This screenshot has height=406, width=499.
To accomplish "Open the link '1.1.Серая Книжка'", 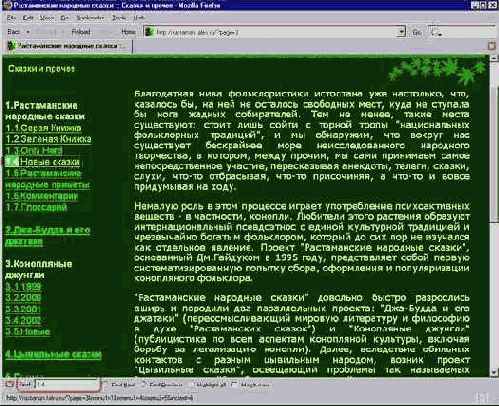I will (43, 128).
